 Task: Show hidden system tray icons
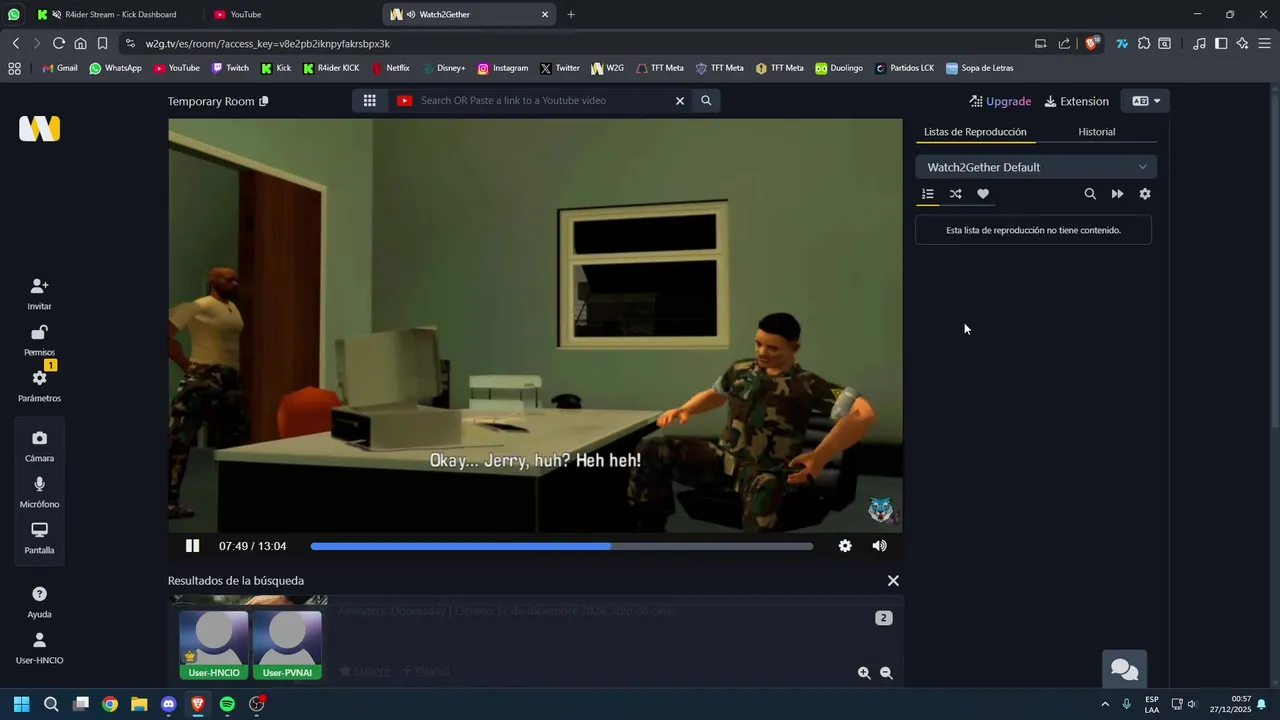[x=1105, y=704]
